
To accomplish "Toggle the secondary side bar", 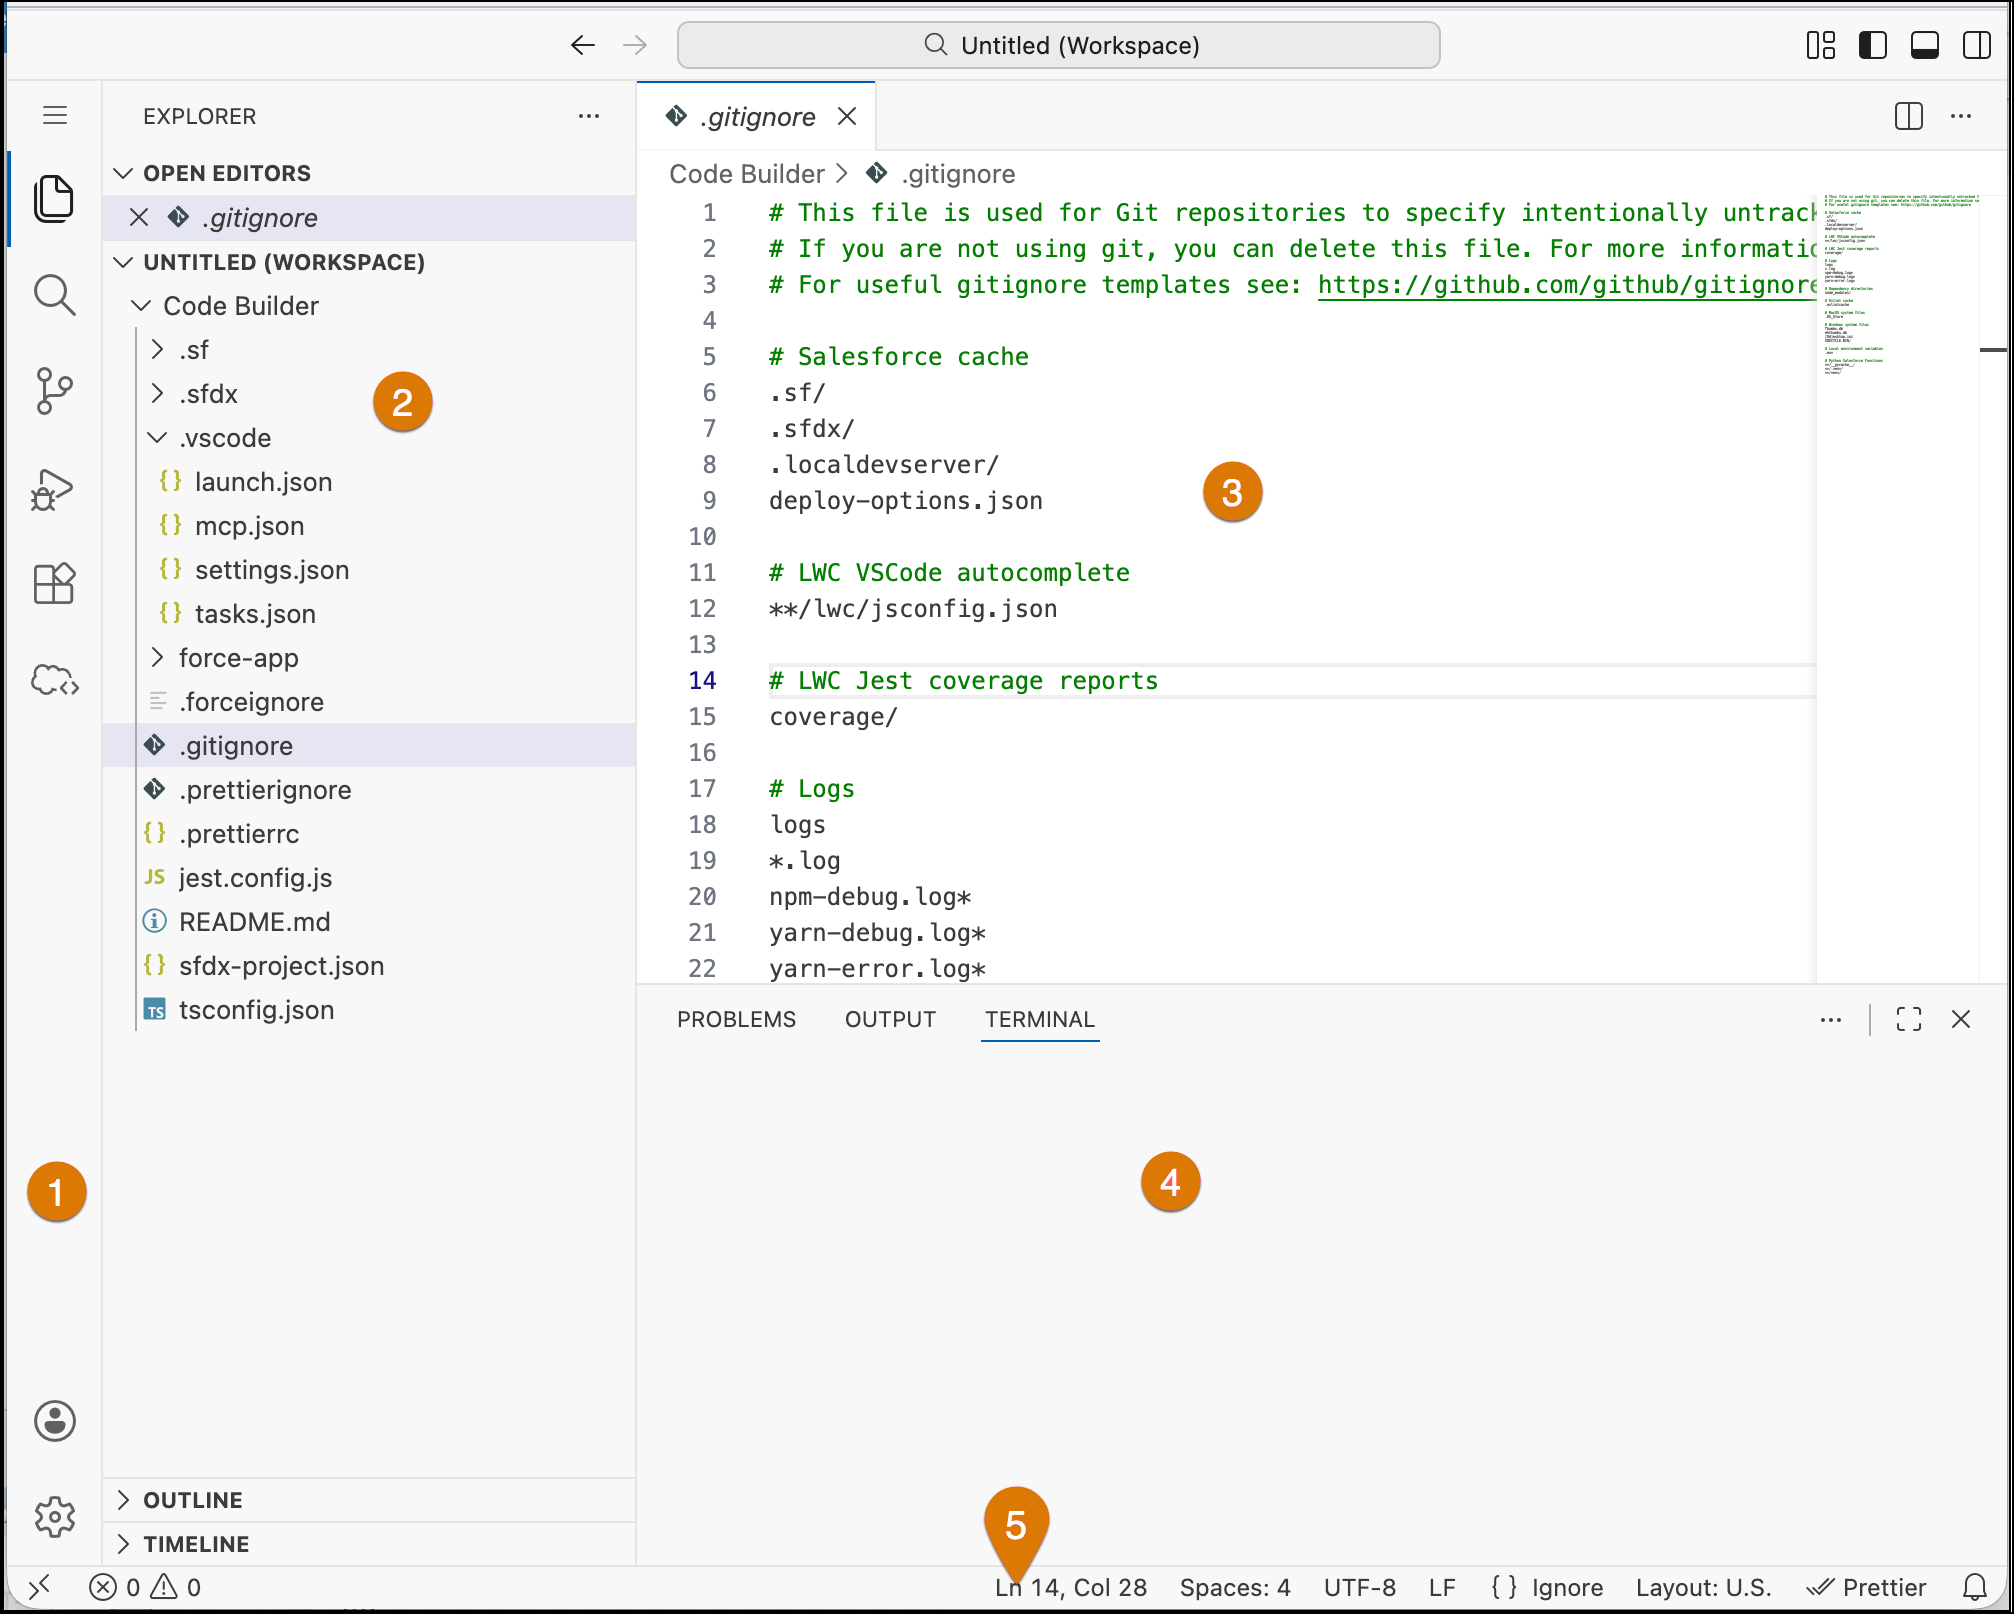I will 1976,45.
